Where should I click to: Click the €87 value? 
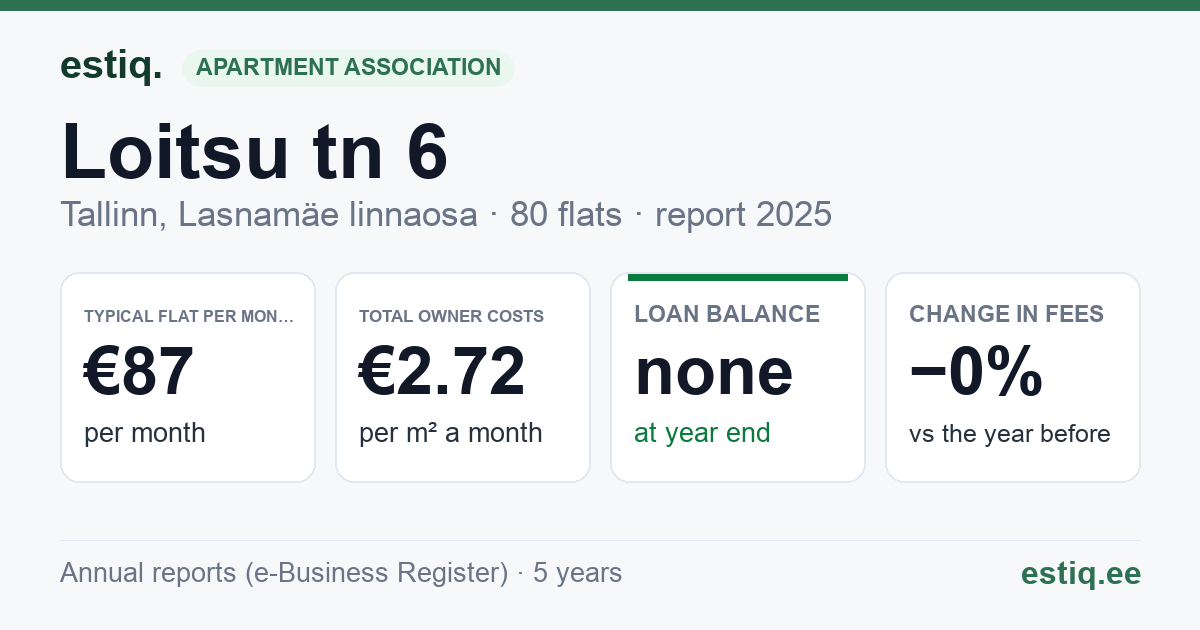pos(139,372)
